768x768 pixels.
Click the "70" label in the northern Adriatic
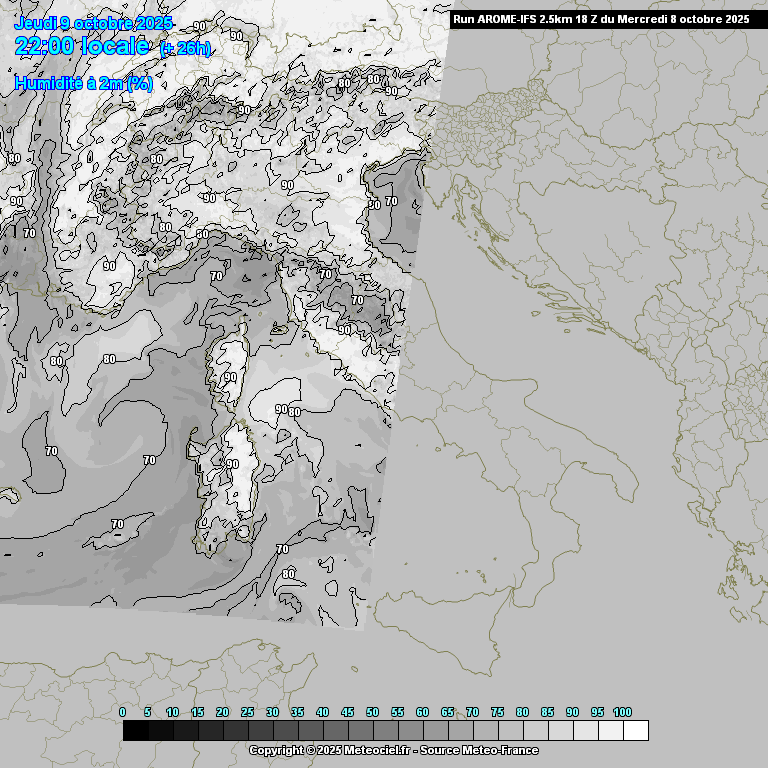[391, 201]
